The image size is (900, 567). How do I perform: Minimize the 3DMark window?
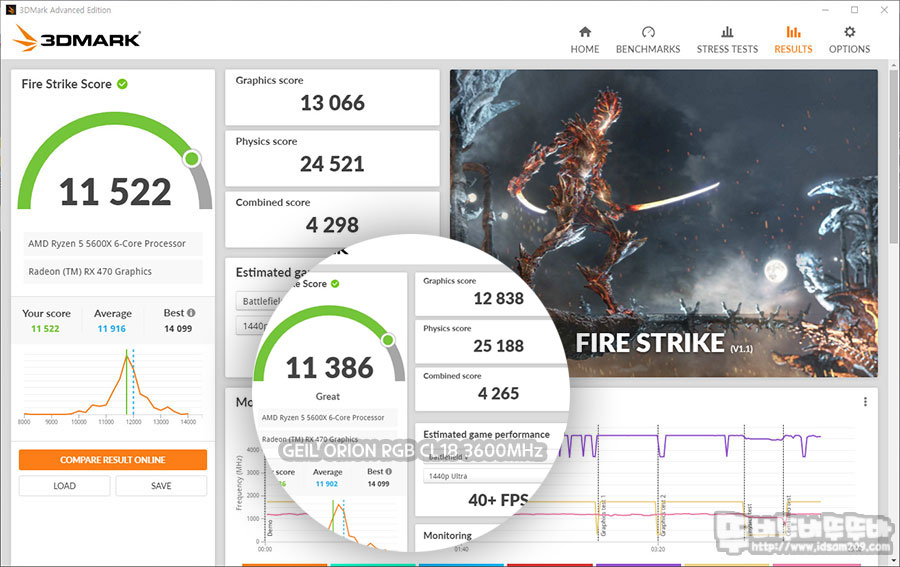pos(825,10)
